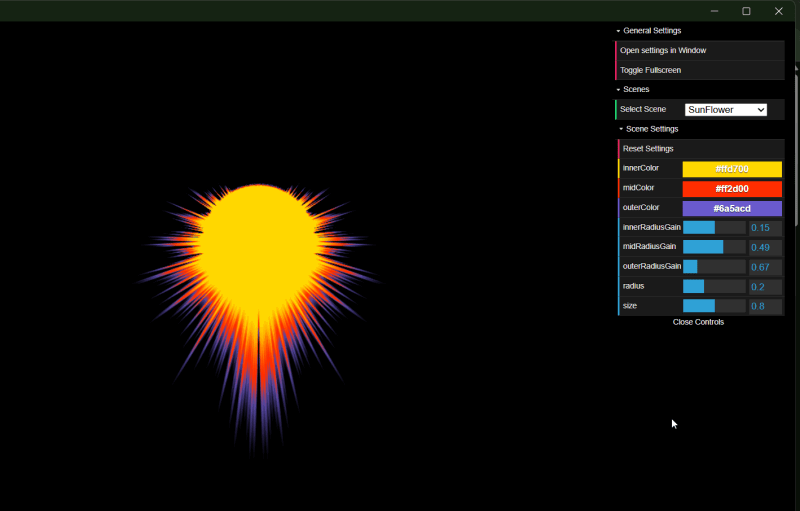This screenshot has height=511, width=800.
Task: Toggle Fullscreen mode
Action: point(650,70)
